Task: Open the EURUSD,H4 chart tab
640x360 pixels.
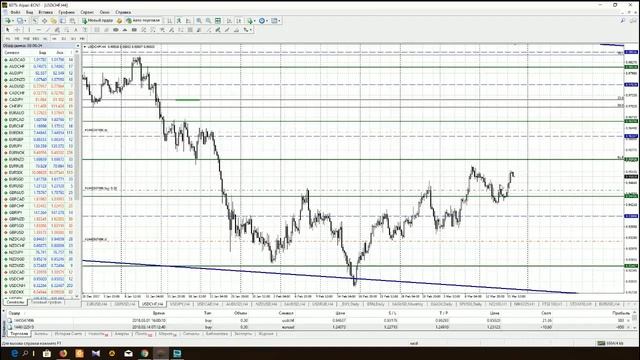Action: [x=96, y=304]
